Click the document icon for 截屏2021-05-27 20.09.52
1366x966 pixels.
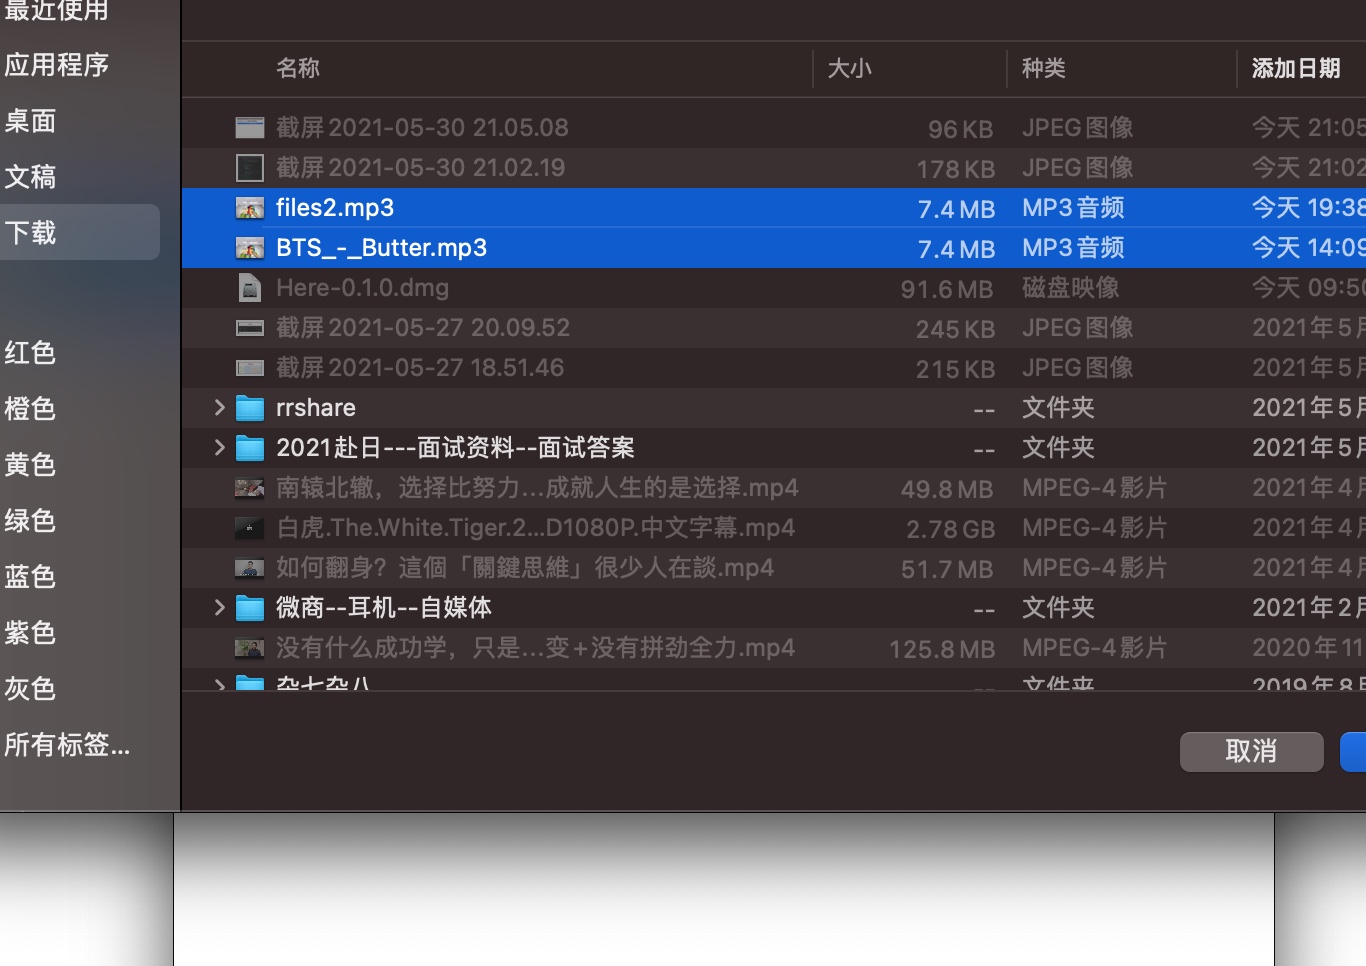coord(249,327)
